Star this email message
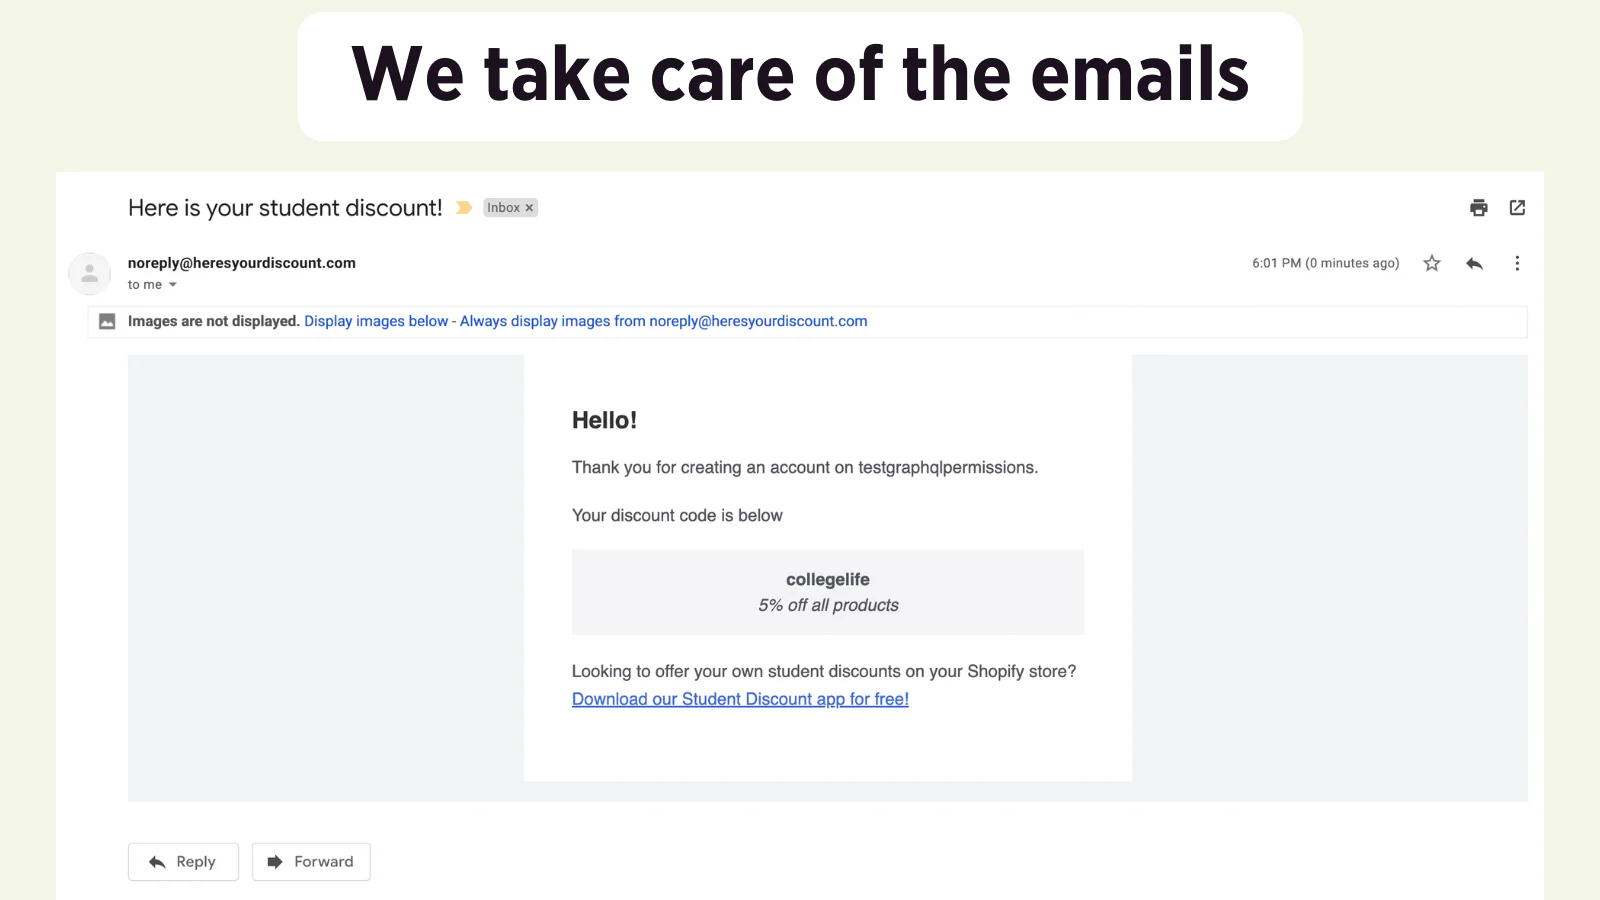The width and height of the screenshot is (1600, 900). 1432,263
